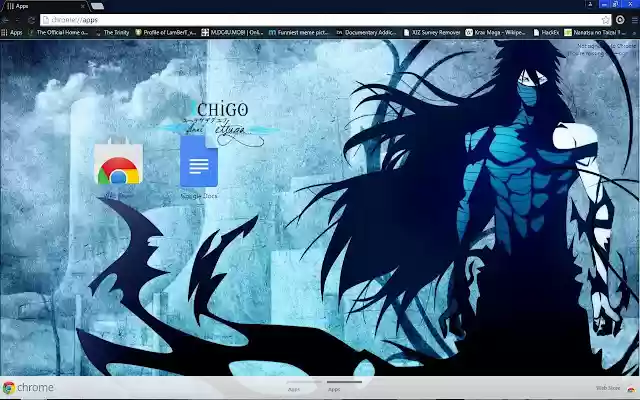
Task: Open 'Profile of LamBerT' bookmark
Action: 166,32
